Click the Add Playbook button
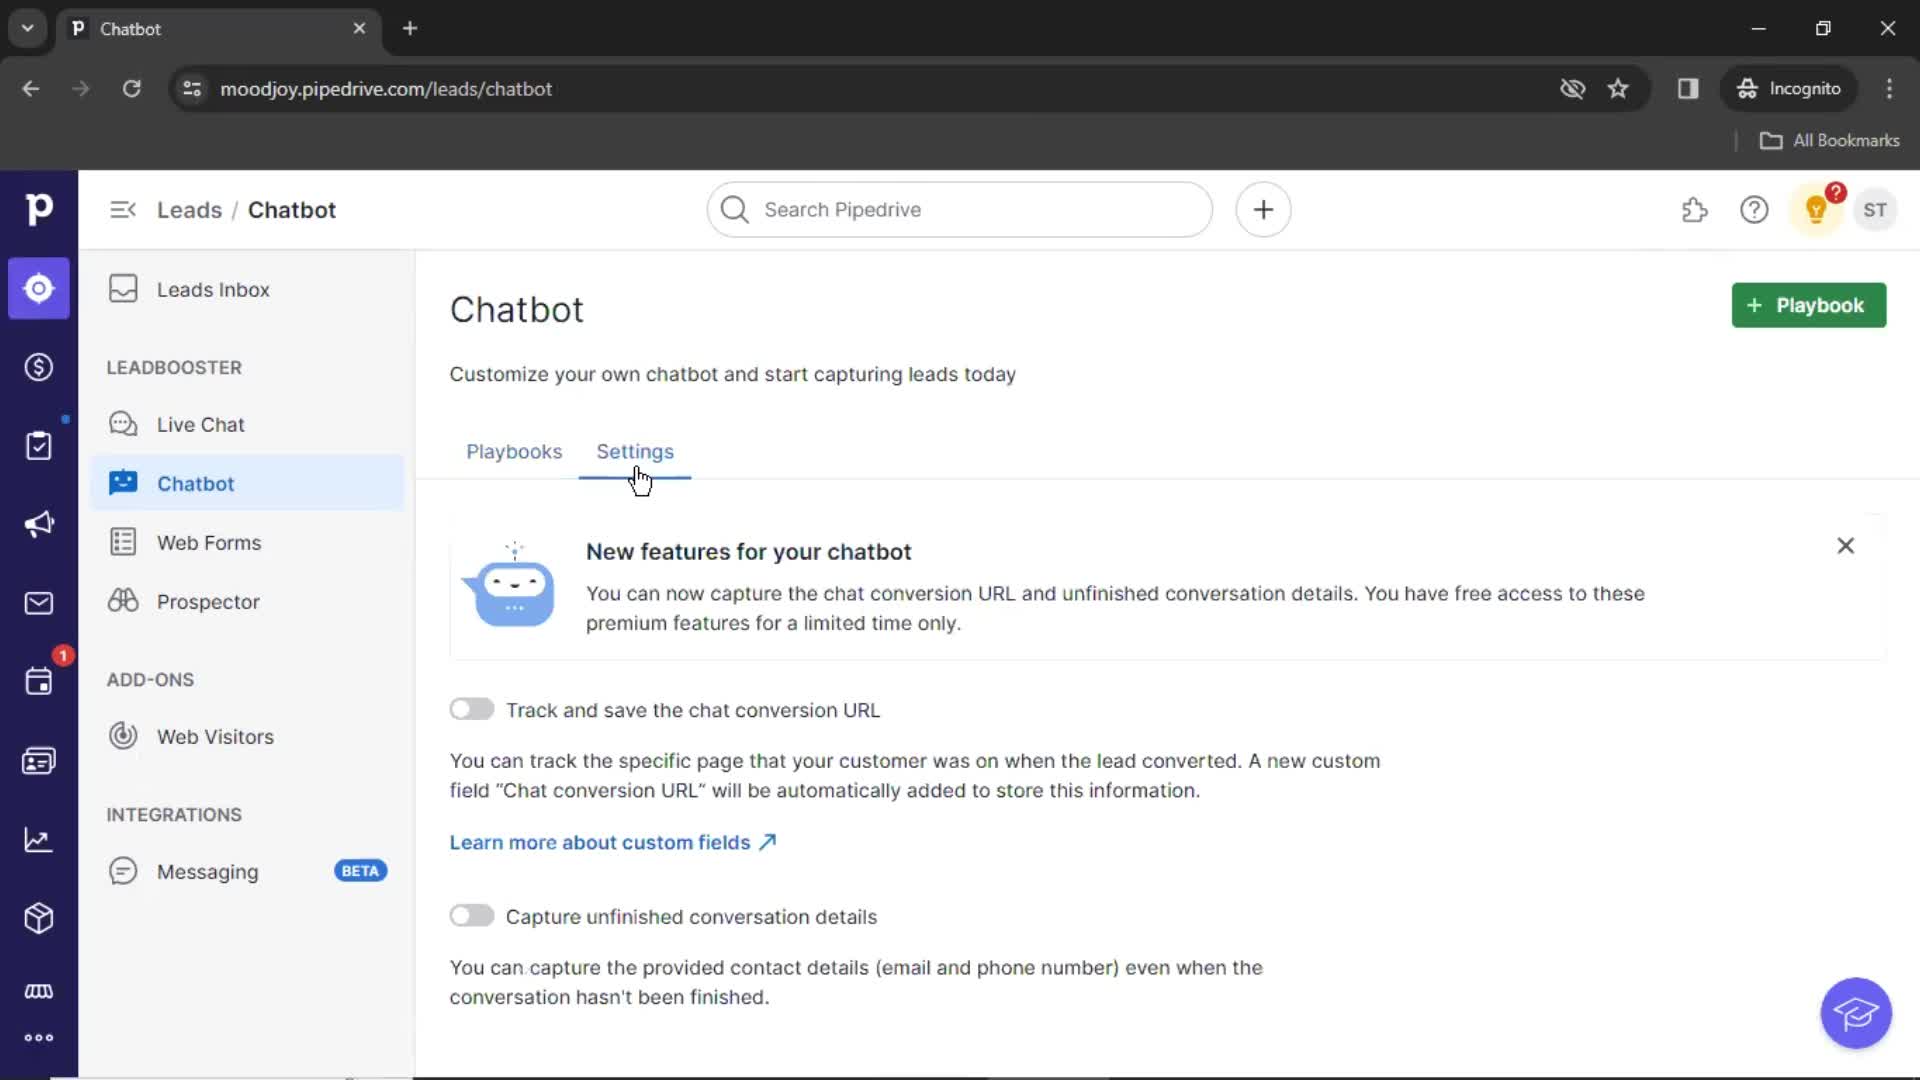1920x1080 pixels. 1809,305
